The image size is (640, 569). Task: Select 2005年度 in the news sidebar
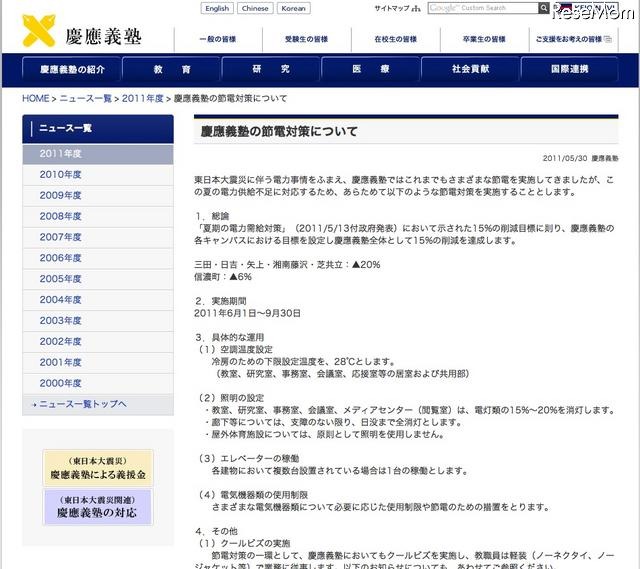[x=61, y=279]
